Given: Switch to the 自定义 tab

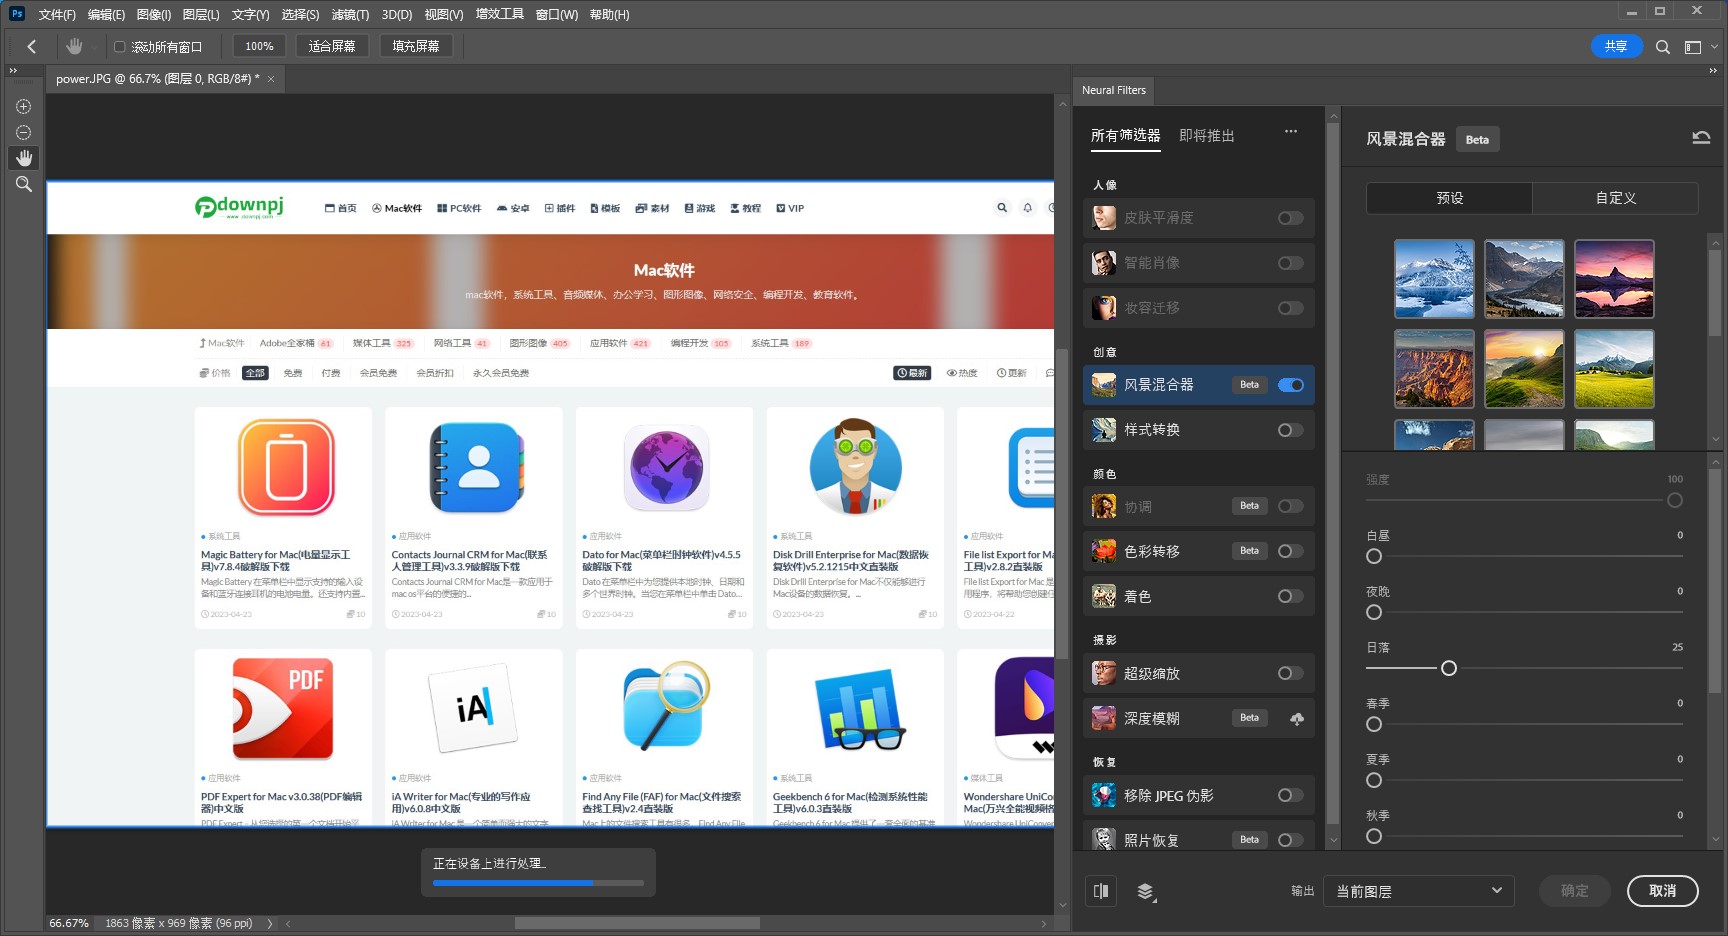Looking at the screenshot, I should click(1615, 198).
